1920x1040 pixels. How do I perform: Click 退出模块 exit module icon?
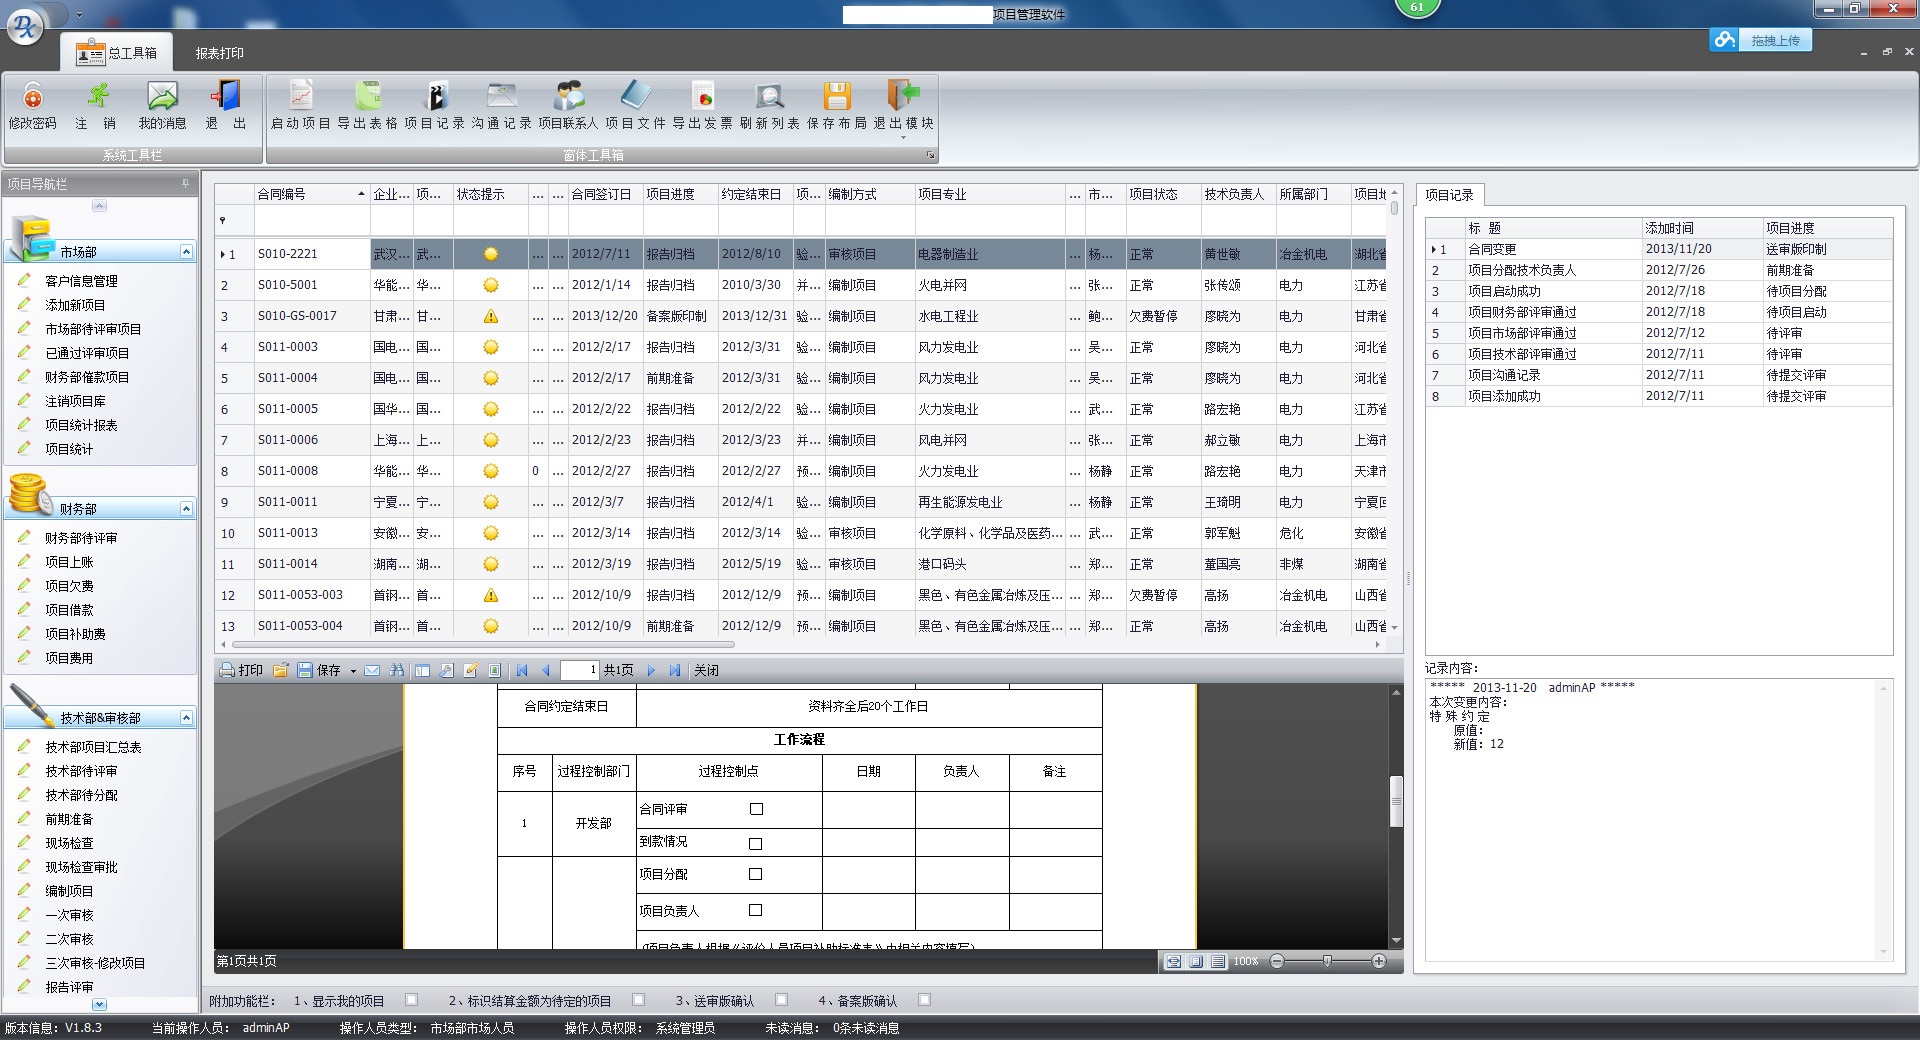pos(903,98)
